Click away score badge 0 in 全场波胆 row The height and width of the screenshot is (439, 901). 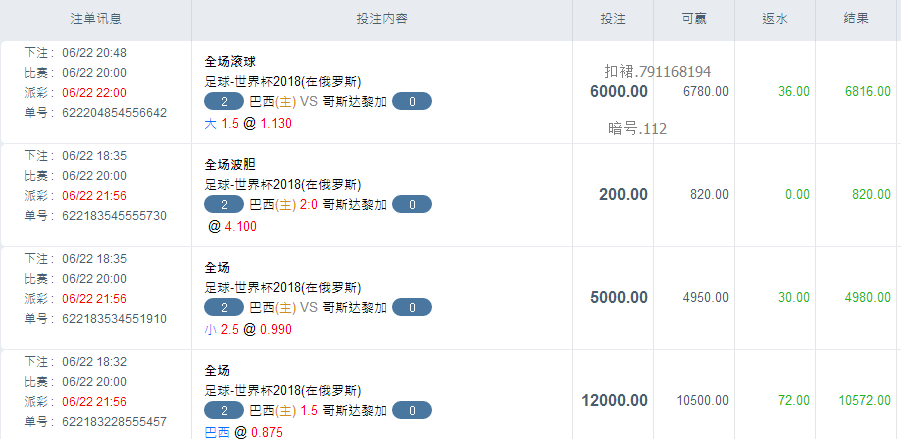[x=412, y=204]
